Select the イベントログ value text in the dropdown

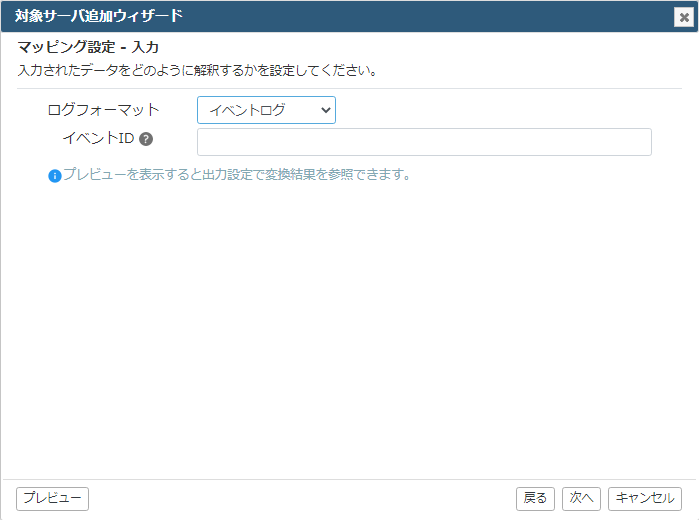tap(247, 110)
